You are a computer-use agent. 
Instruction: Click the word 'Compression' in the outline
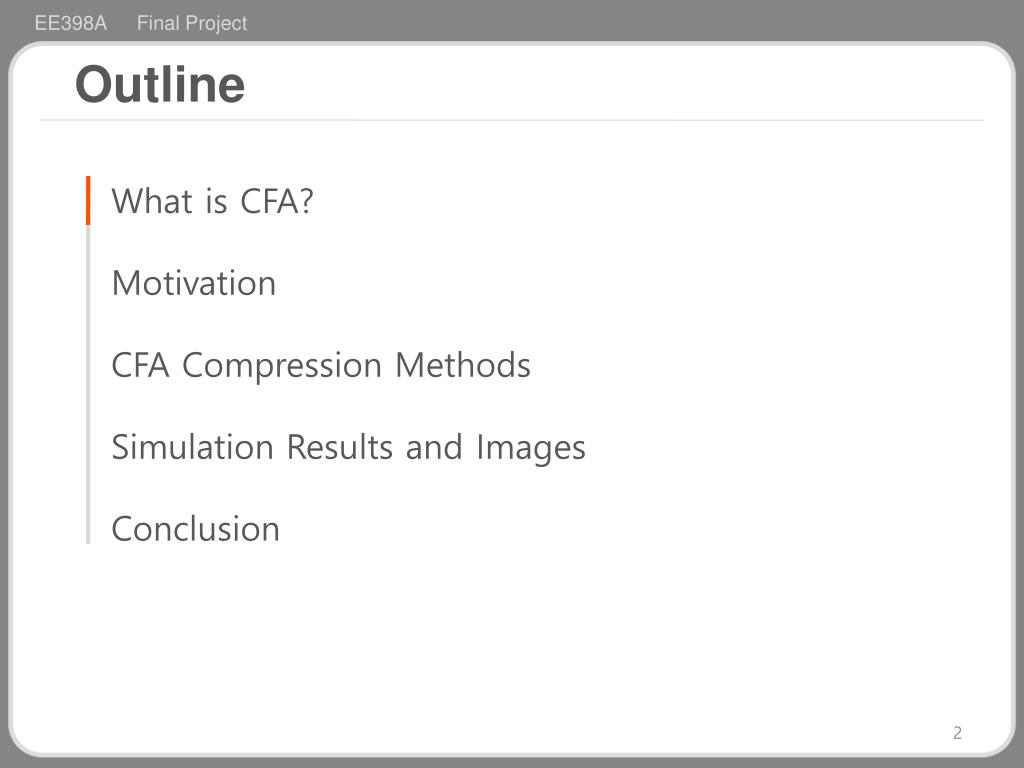point(282,366)
